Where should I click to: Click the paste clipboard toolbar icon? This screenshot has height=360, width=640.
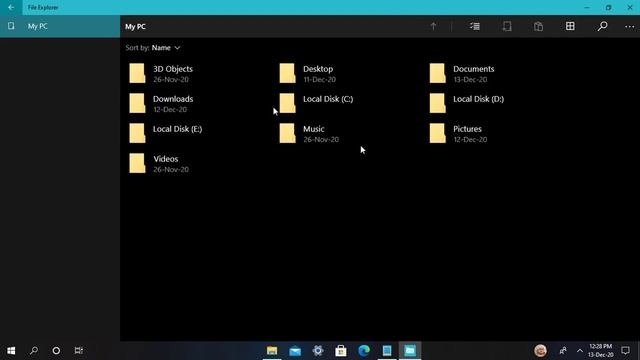tap(538, 27)
